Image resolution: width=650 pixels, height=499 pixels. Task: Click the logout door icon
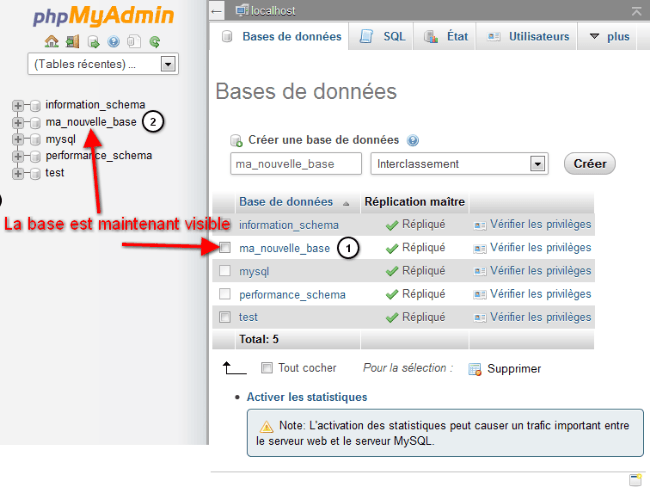(73, 41)
